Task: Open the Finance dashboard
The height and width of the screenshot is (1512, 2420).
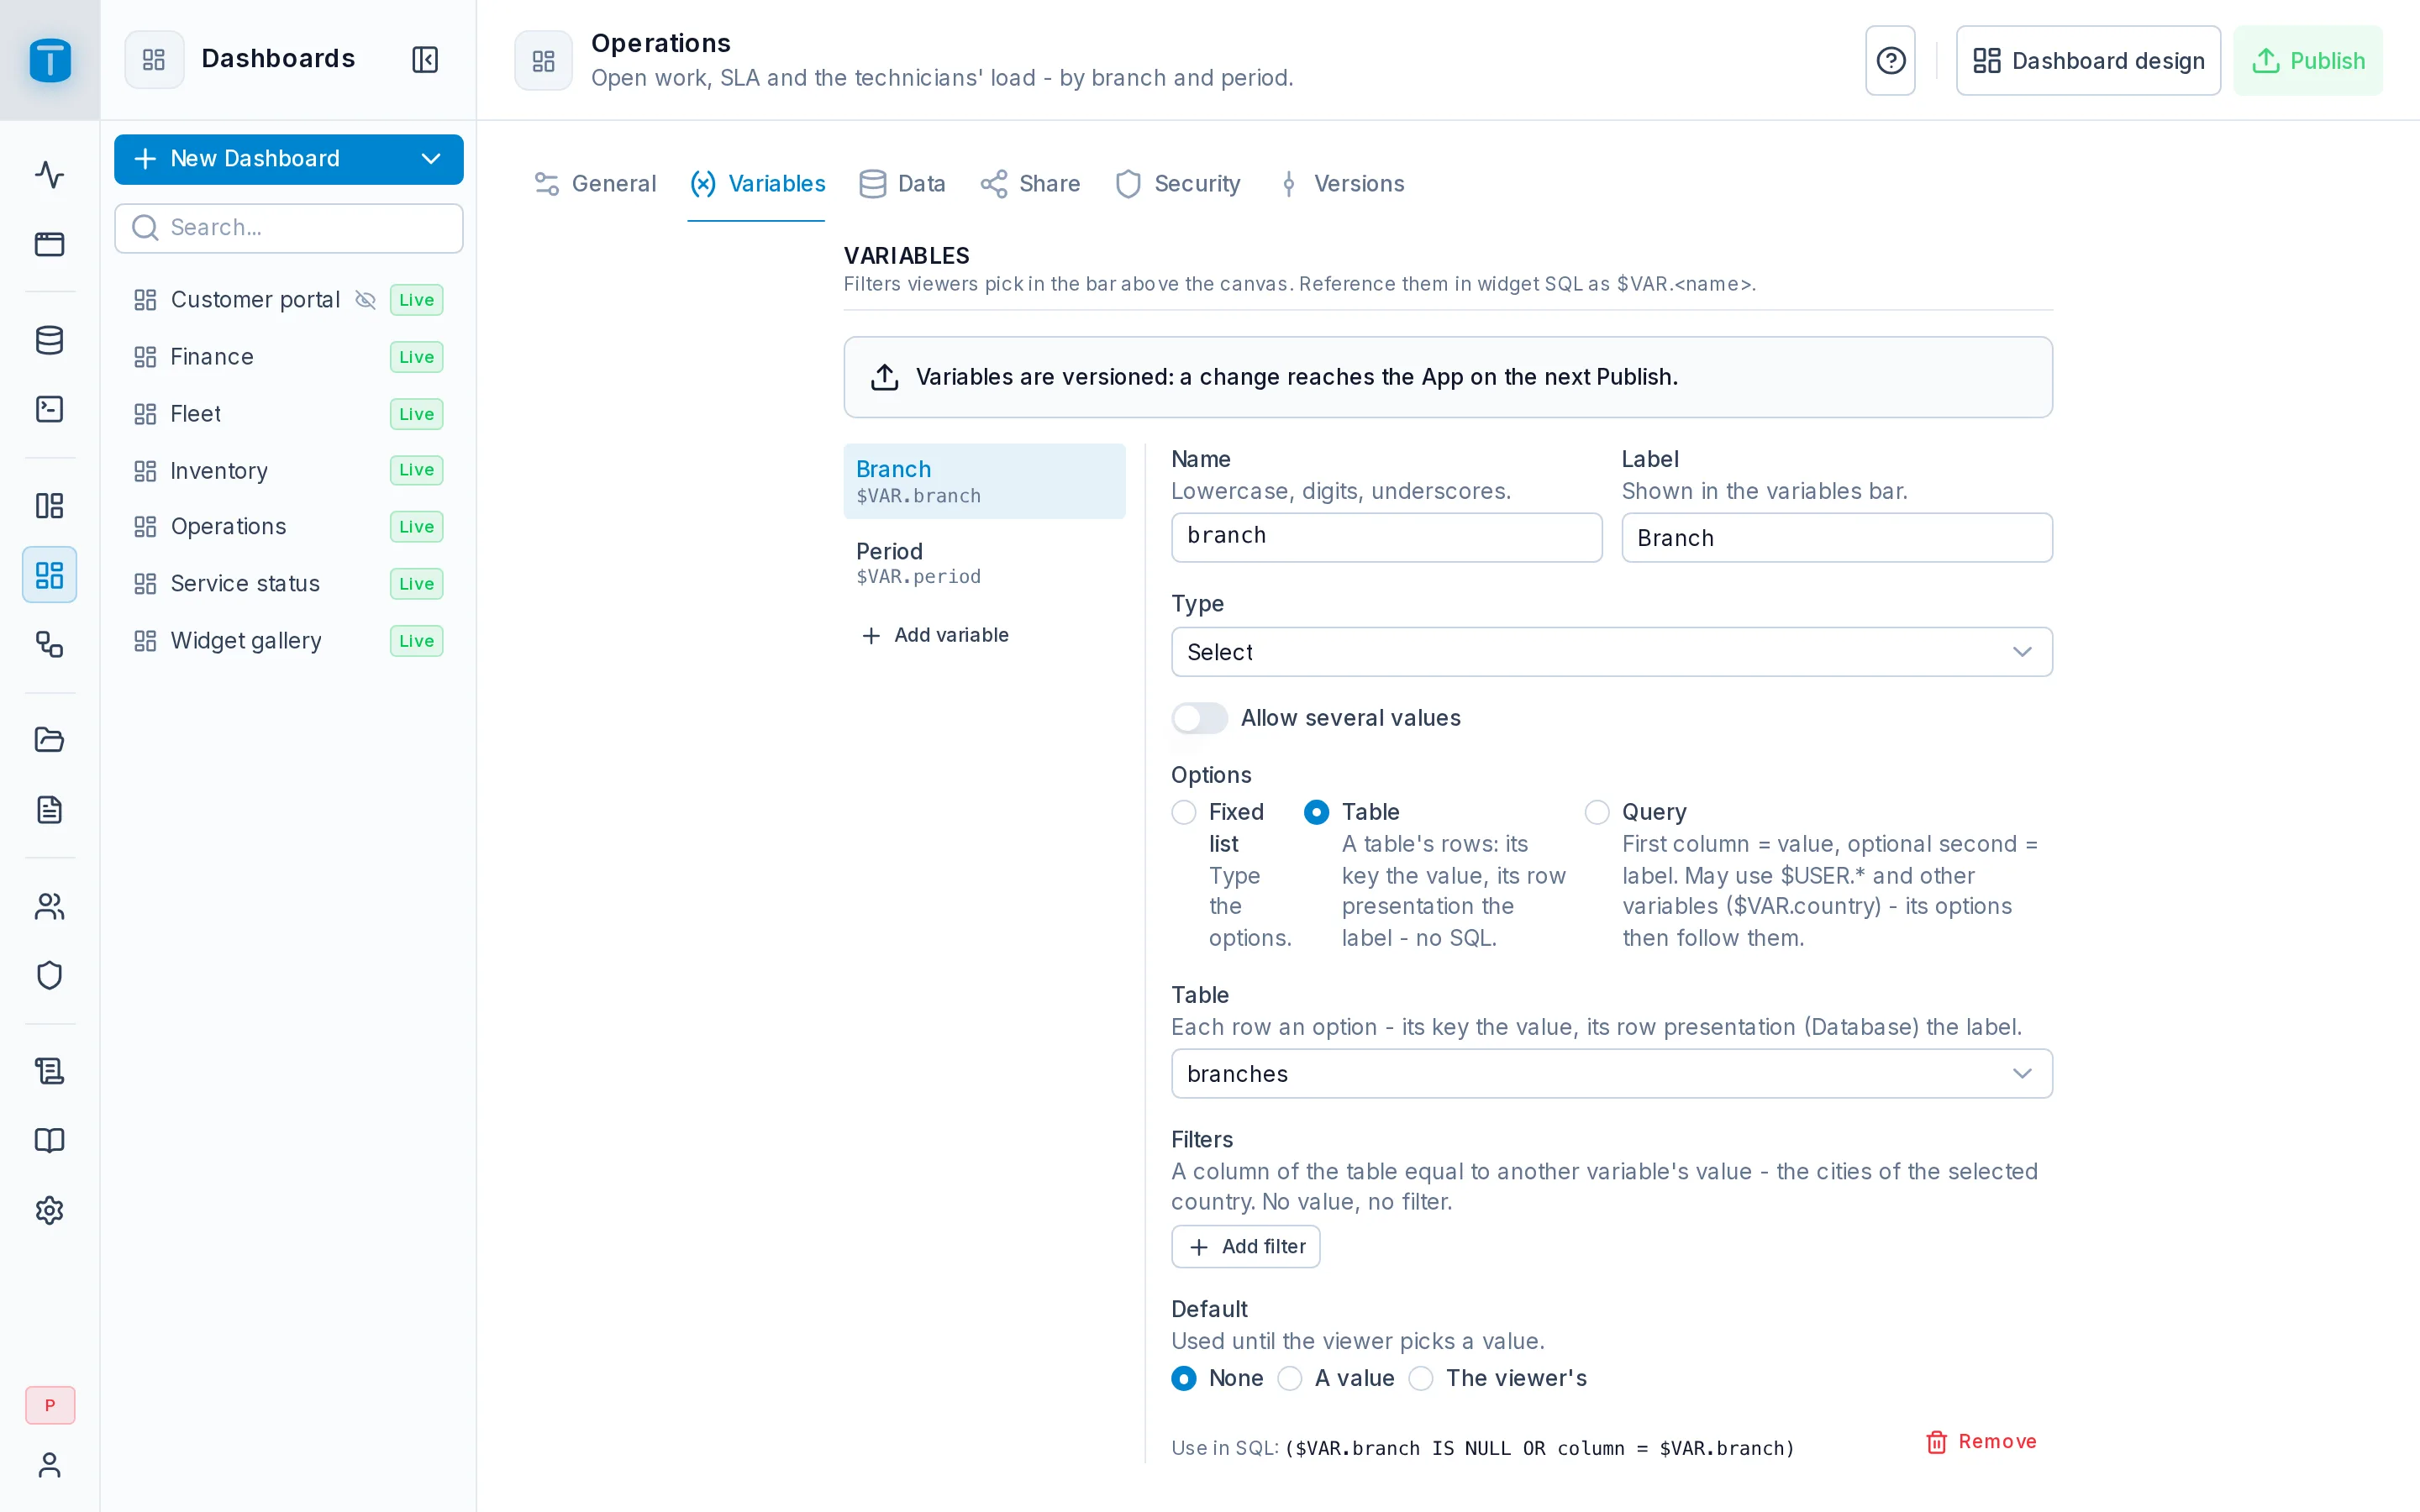Action: pyautogui.click(x=288, y=357)
